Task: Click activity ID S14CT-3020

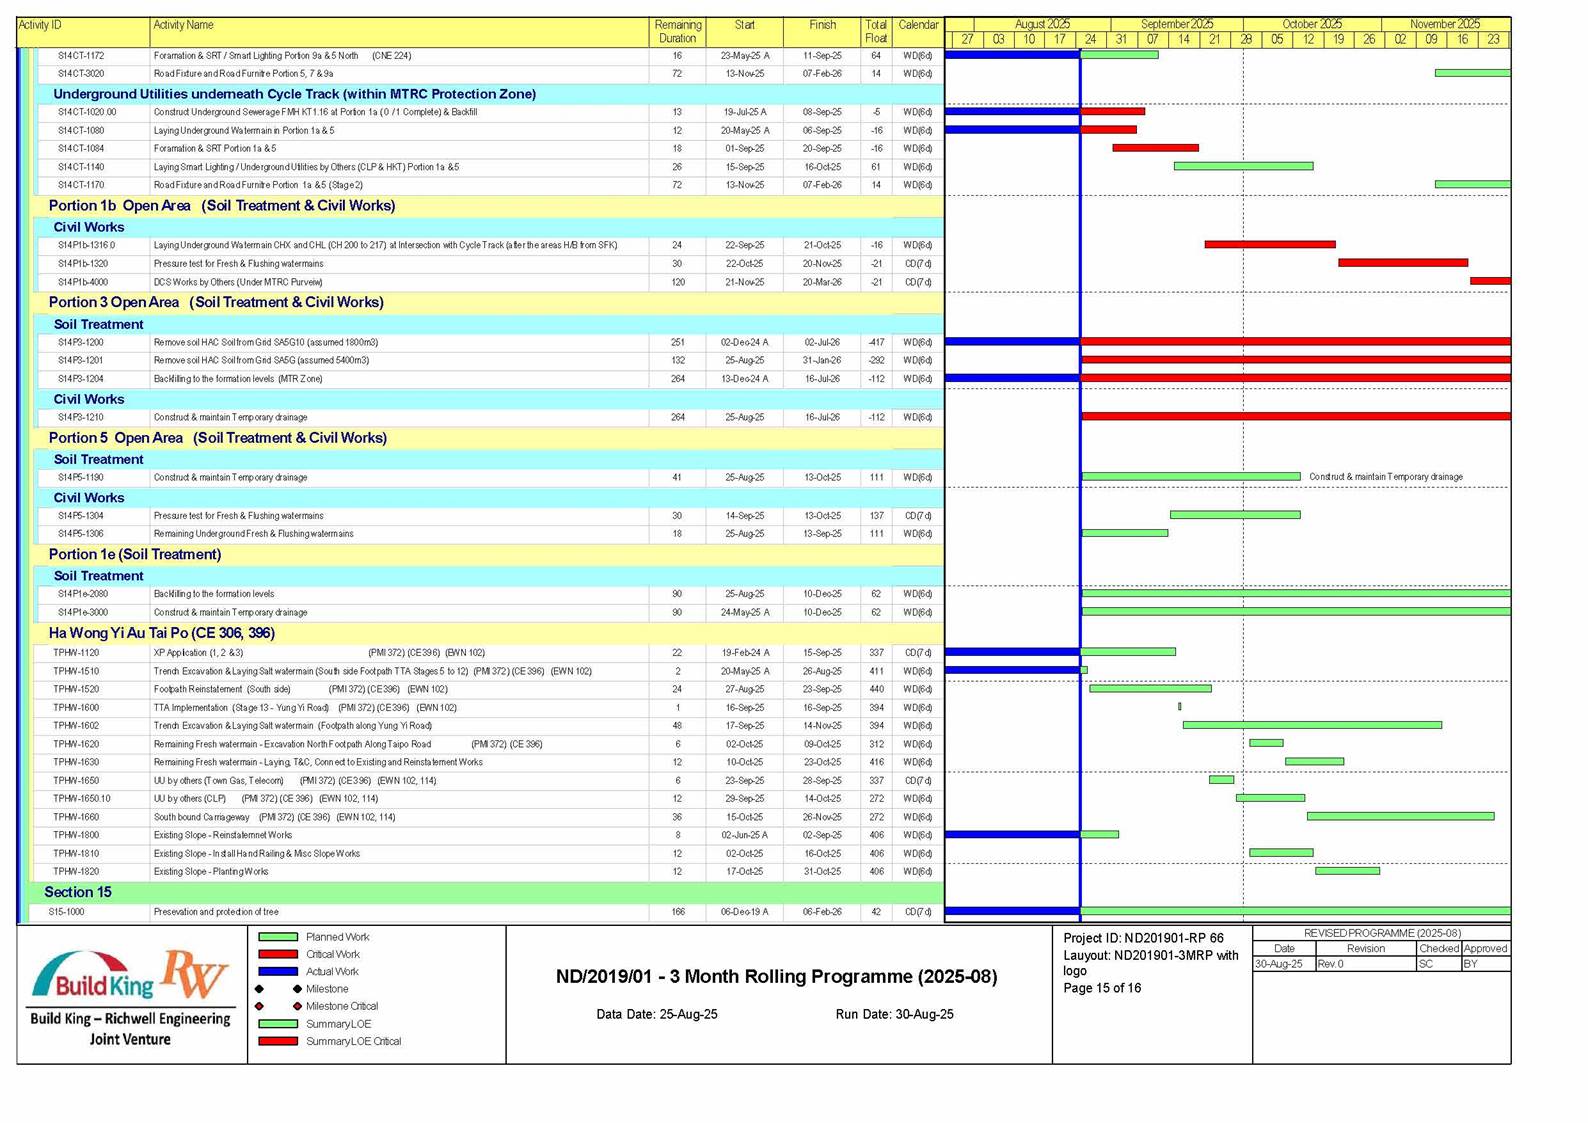Action: click(x=81, y=74)
